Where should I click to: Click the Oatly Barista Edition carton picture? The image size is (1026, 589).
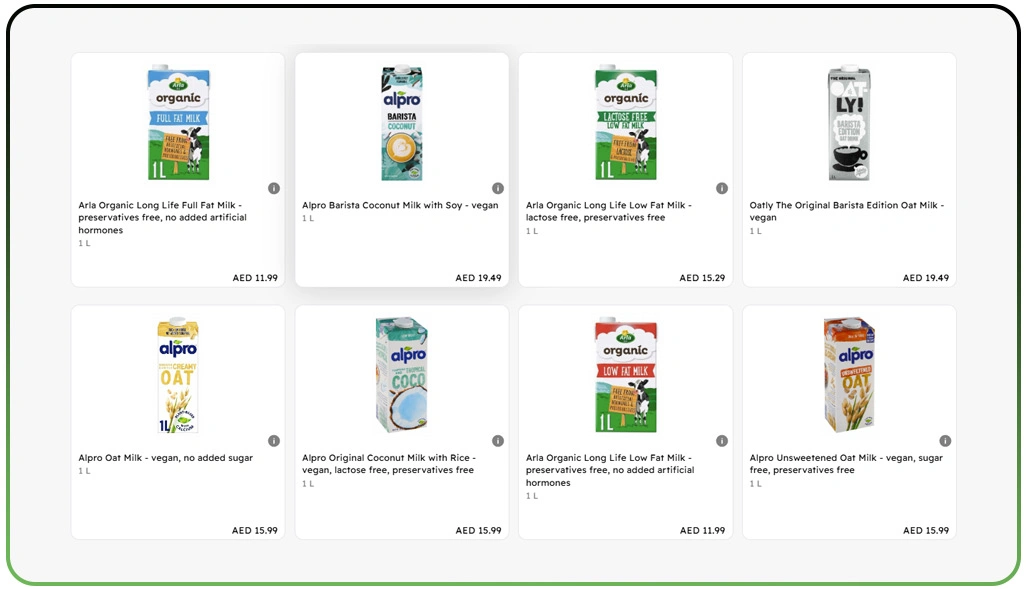coord(849,123)
